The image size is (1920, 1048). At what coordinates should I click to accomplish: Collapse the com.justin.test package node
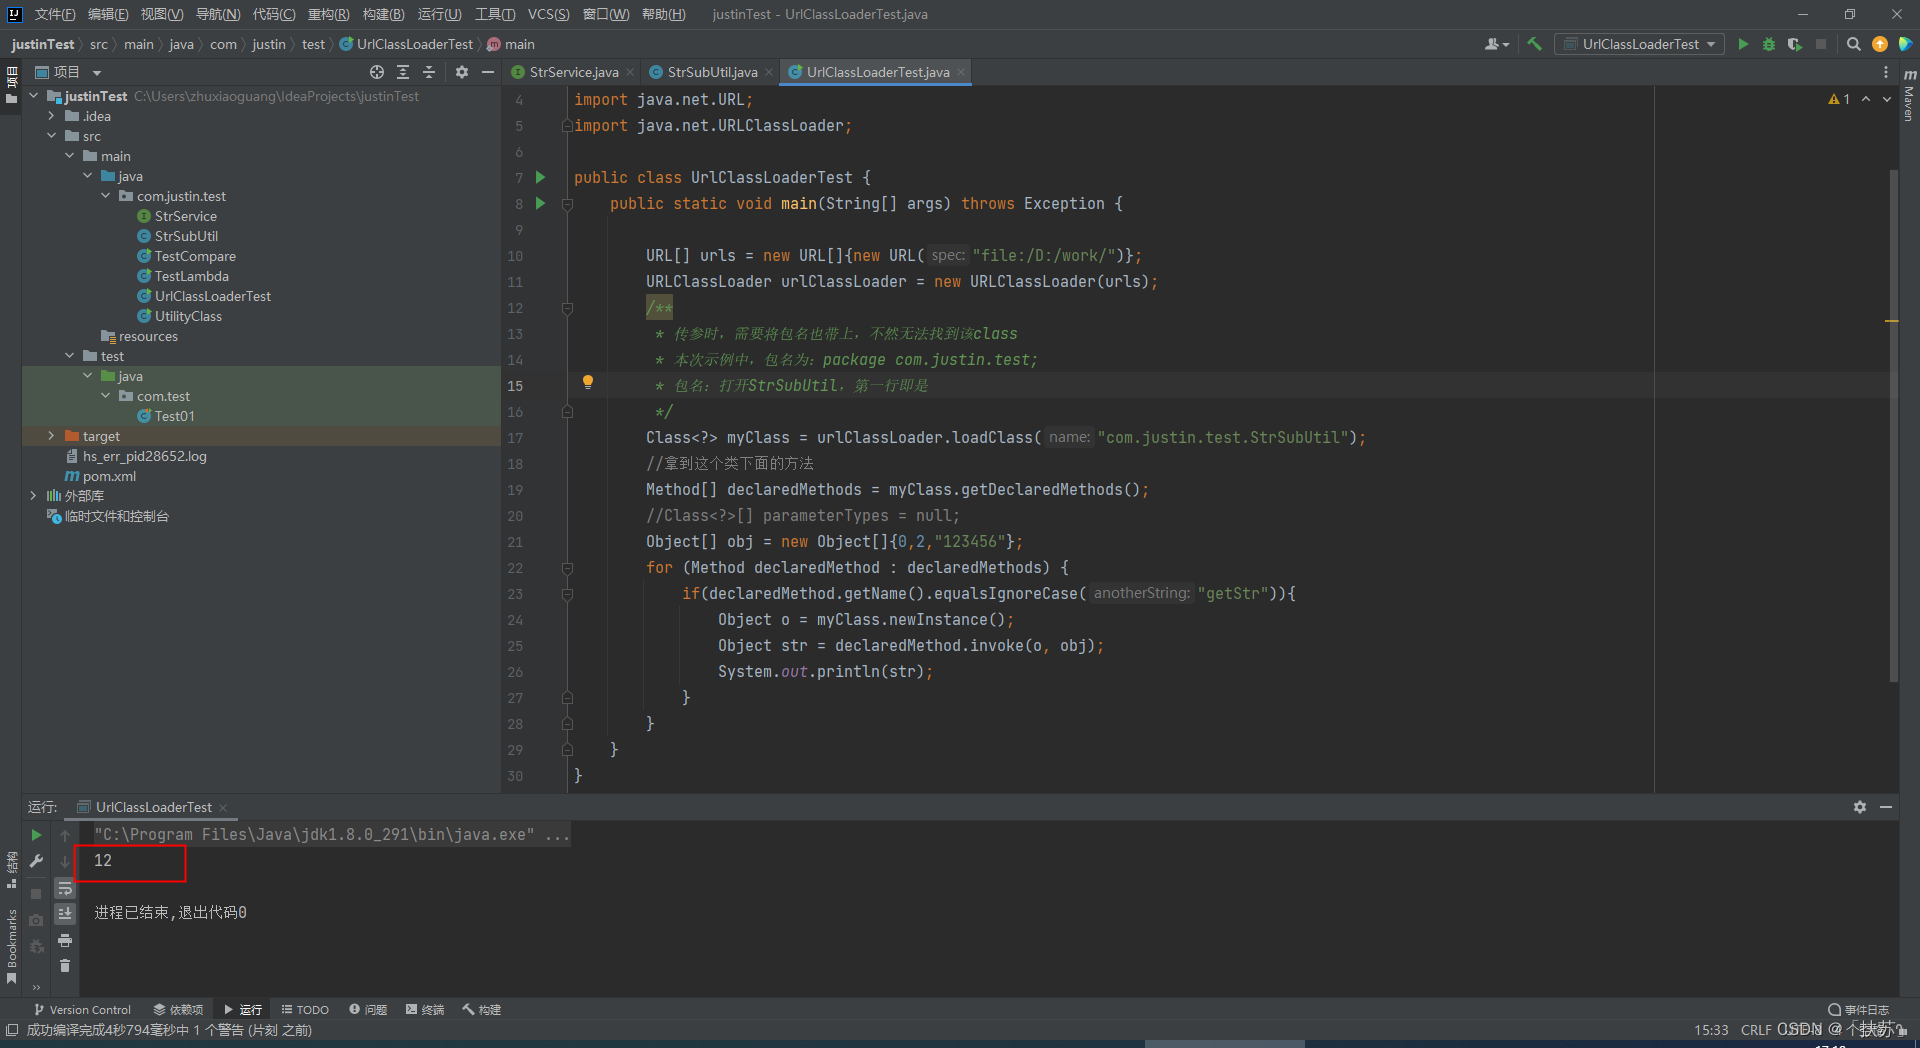point(106,196)
